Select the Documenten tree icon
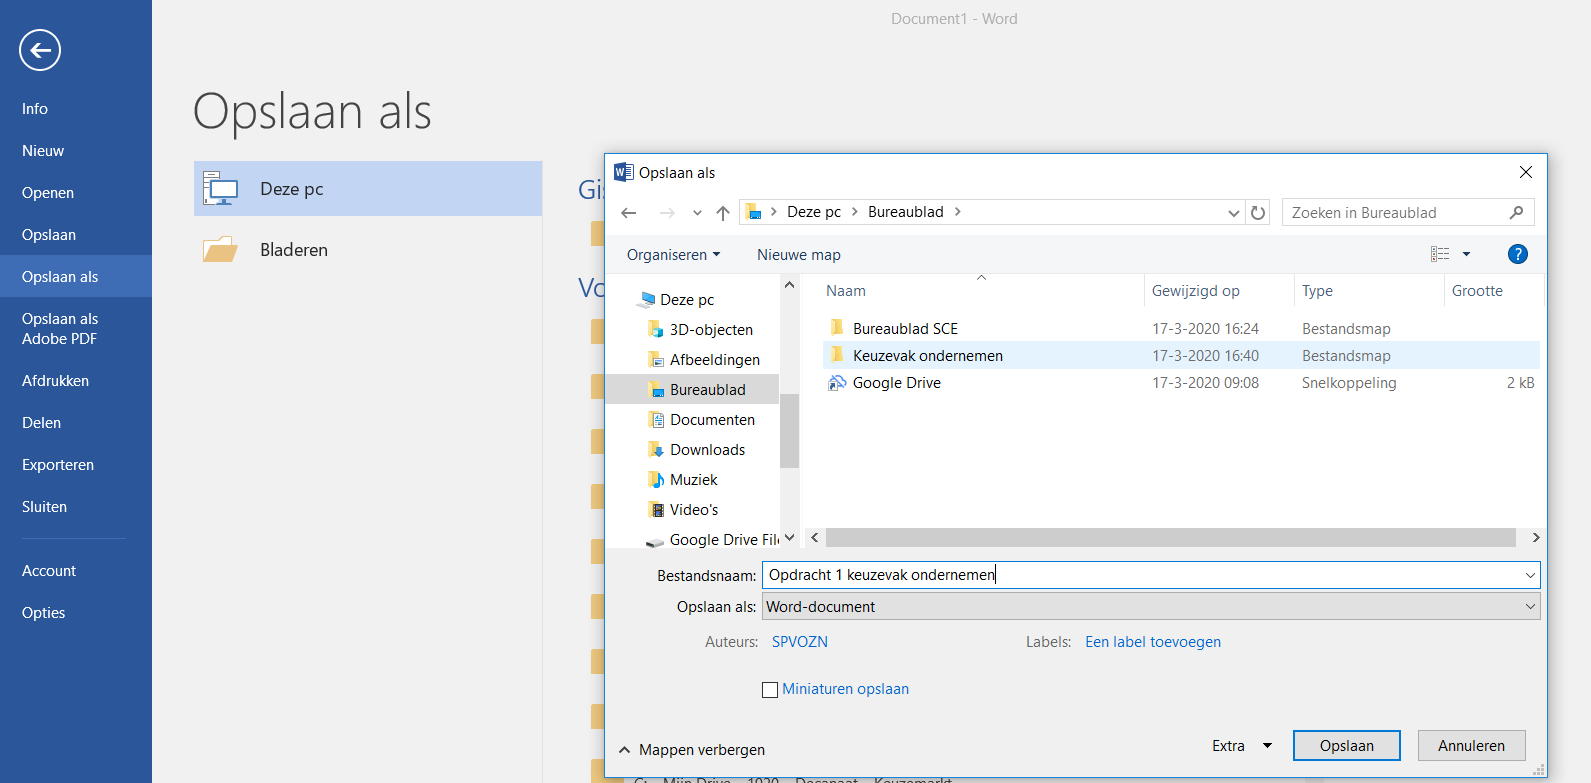 656,419
